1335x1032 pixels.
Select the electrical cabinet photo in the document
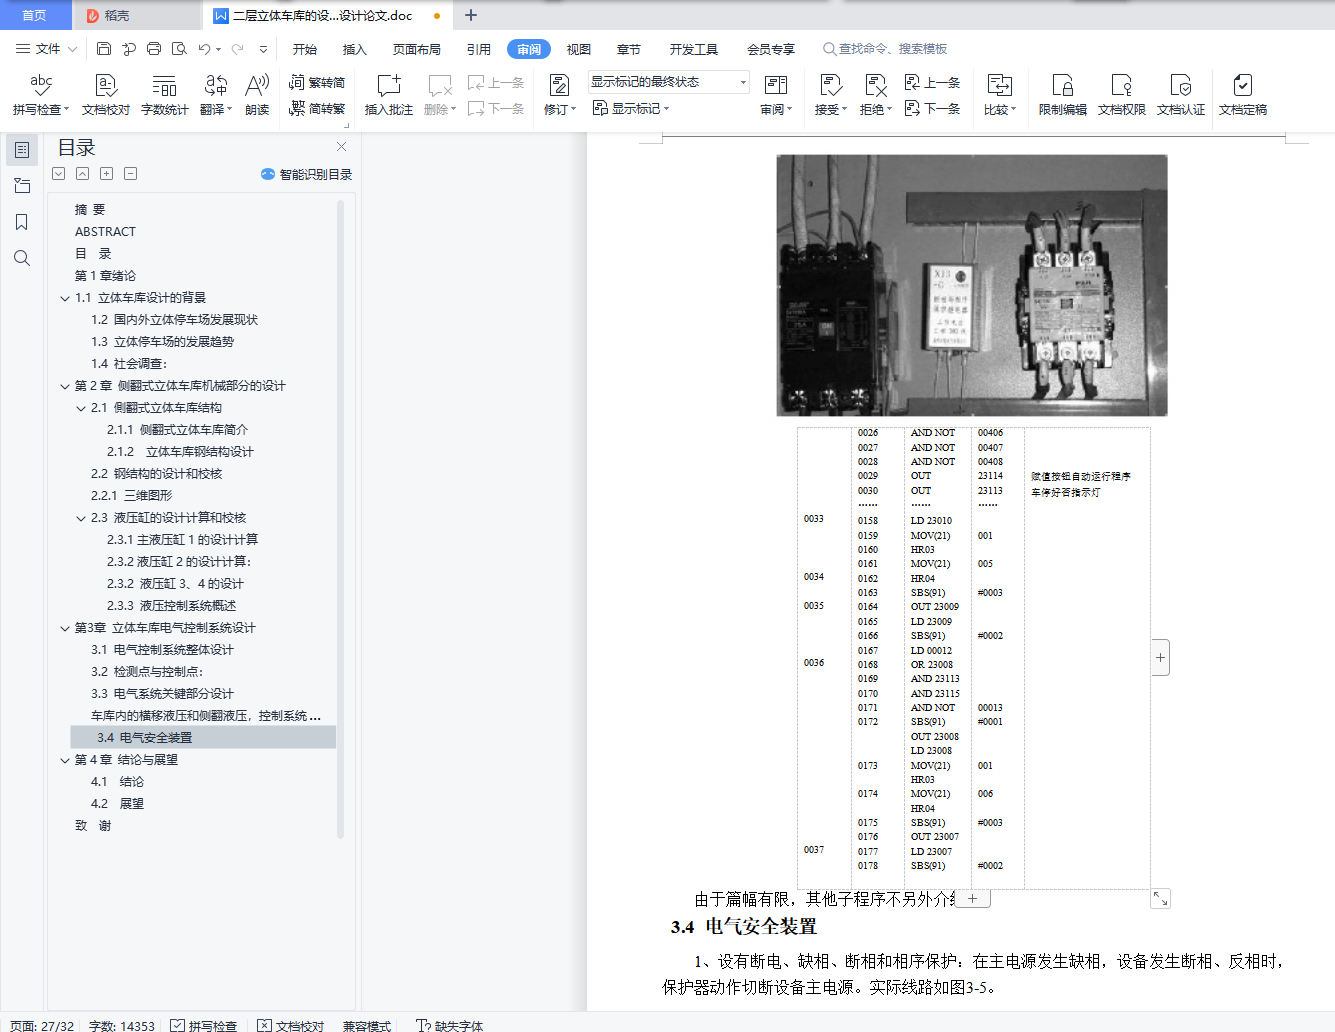(972, 285)
